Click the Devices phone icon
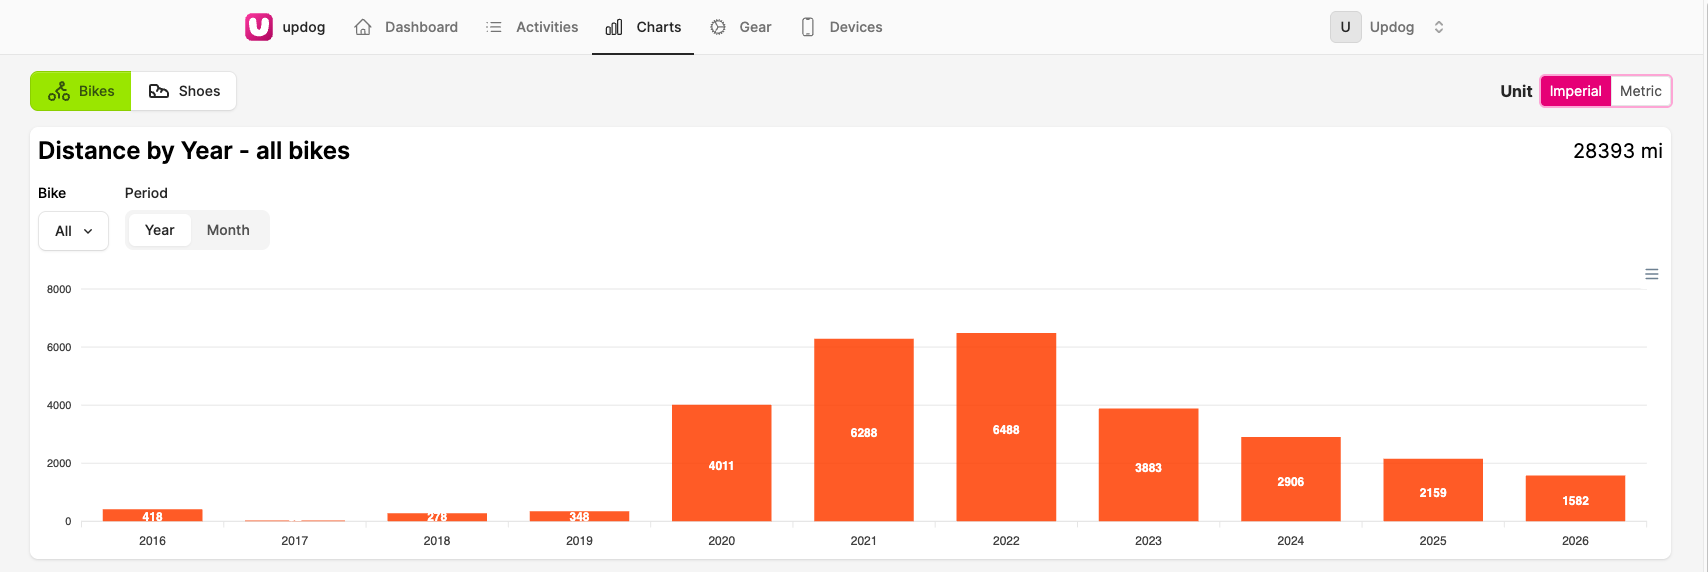 [808, 27]
